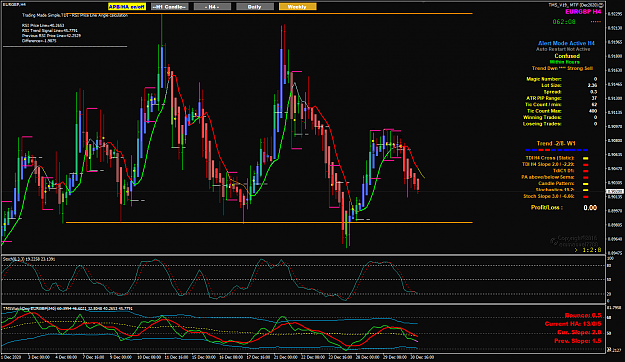
Task: Select the H4 timeframe button
Action: 212,7
